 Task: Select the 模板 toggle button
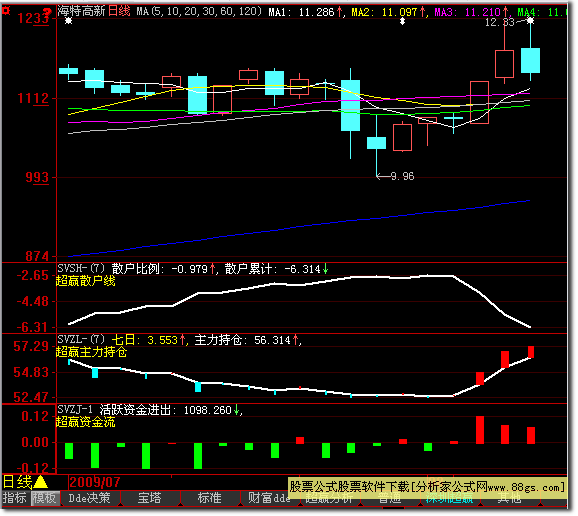[x=45, y=498]
